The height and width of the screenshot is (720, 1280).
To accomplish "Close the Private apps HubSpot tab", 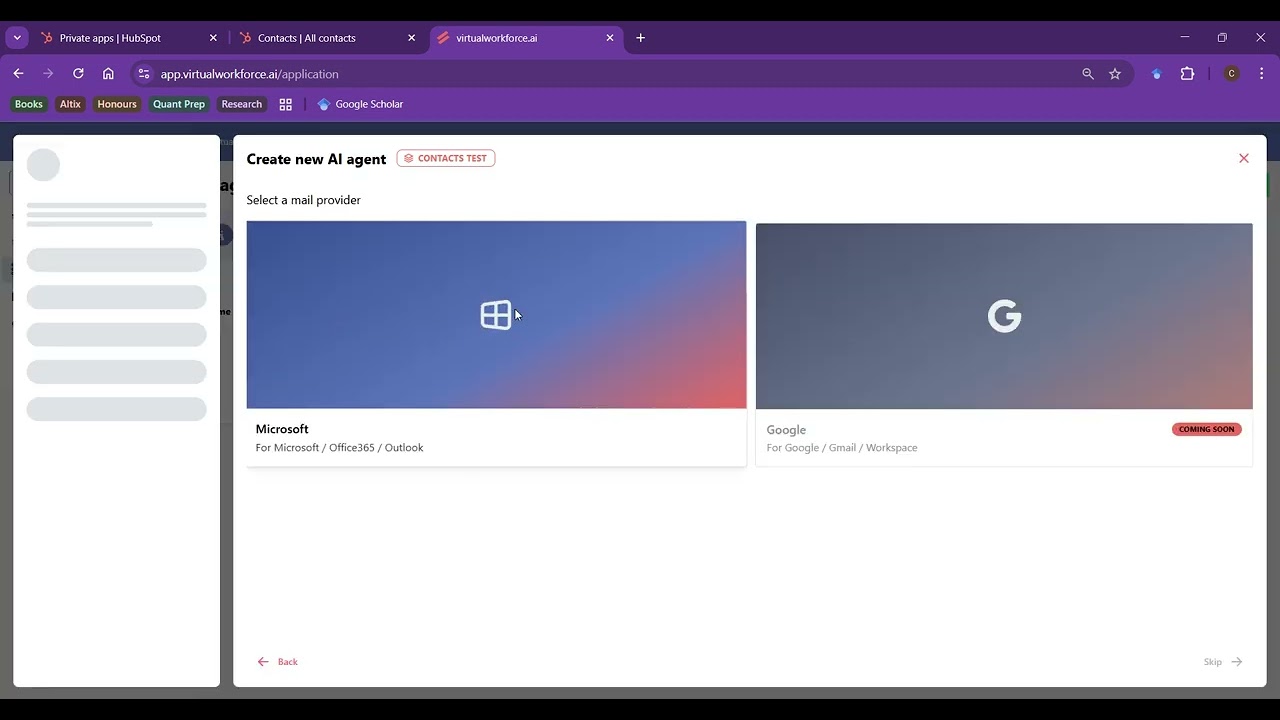I will (213, 38).
